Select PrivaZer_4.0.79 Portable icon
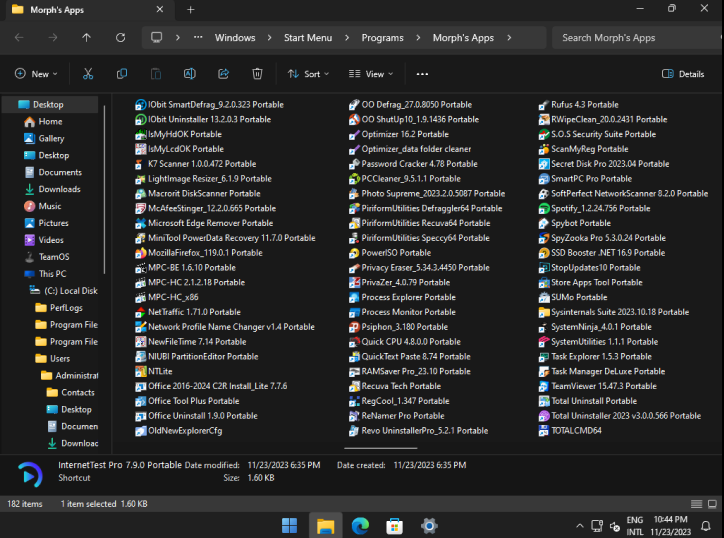724x538 pixels. tap(354, 283)
